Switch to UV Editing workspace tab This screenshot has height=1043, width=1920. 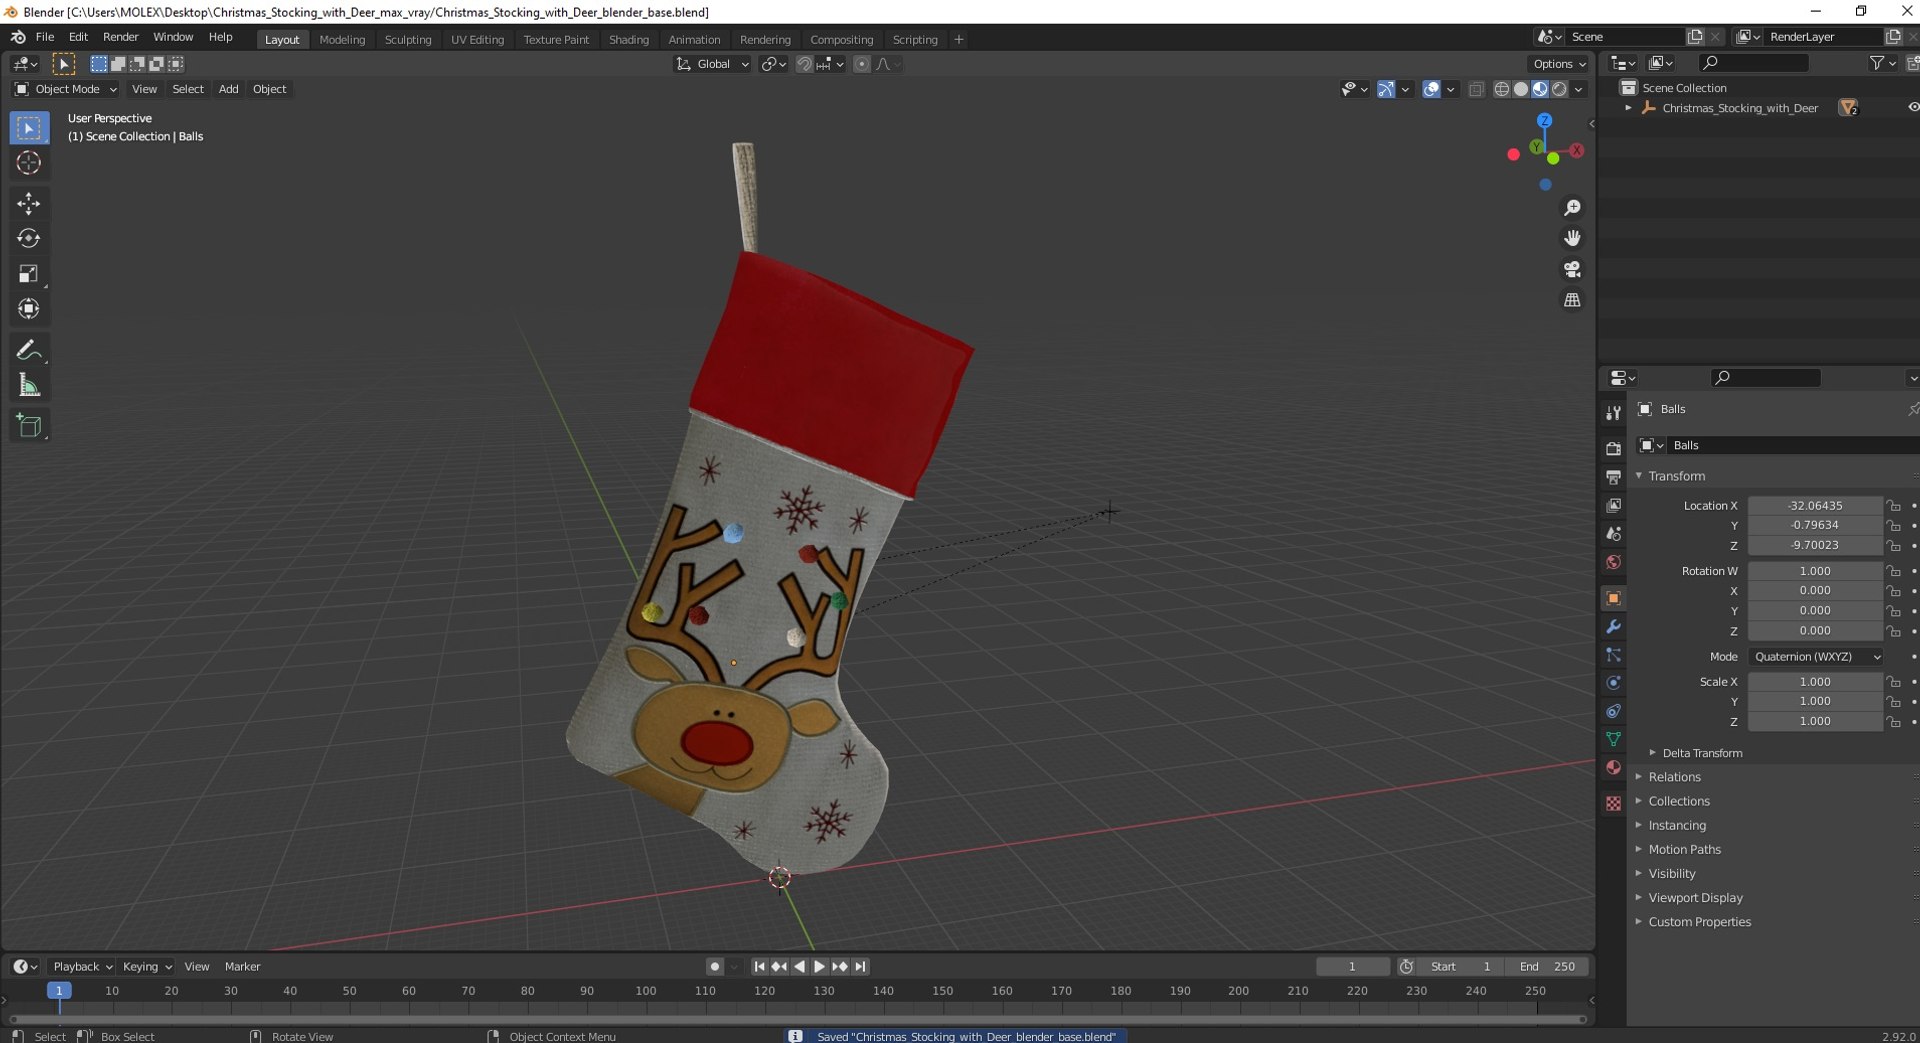[x=477, y=39]
